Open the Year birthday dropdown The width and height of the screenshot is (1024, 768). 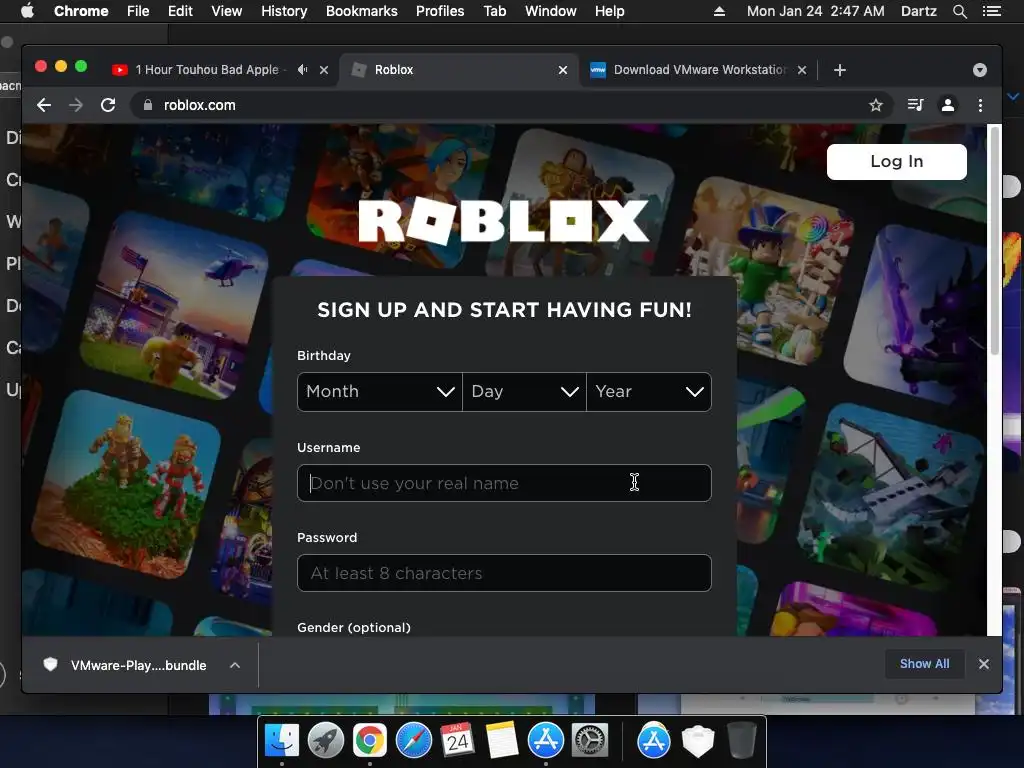[649, 392]
